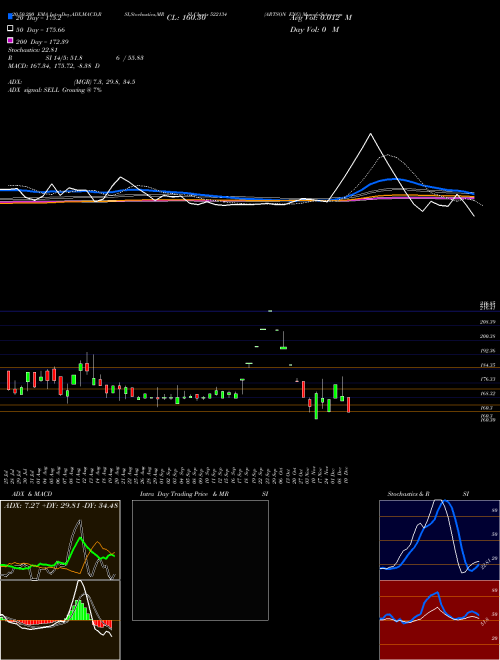
Task: Click the first red candlestick on the left
Action: tap(8, 380)
